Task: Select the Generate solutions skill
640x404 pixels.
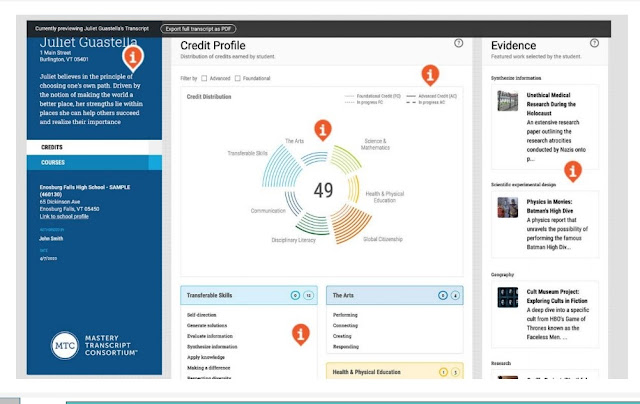Action: [x=207, y=326]
